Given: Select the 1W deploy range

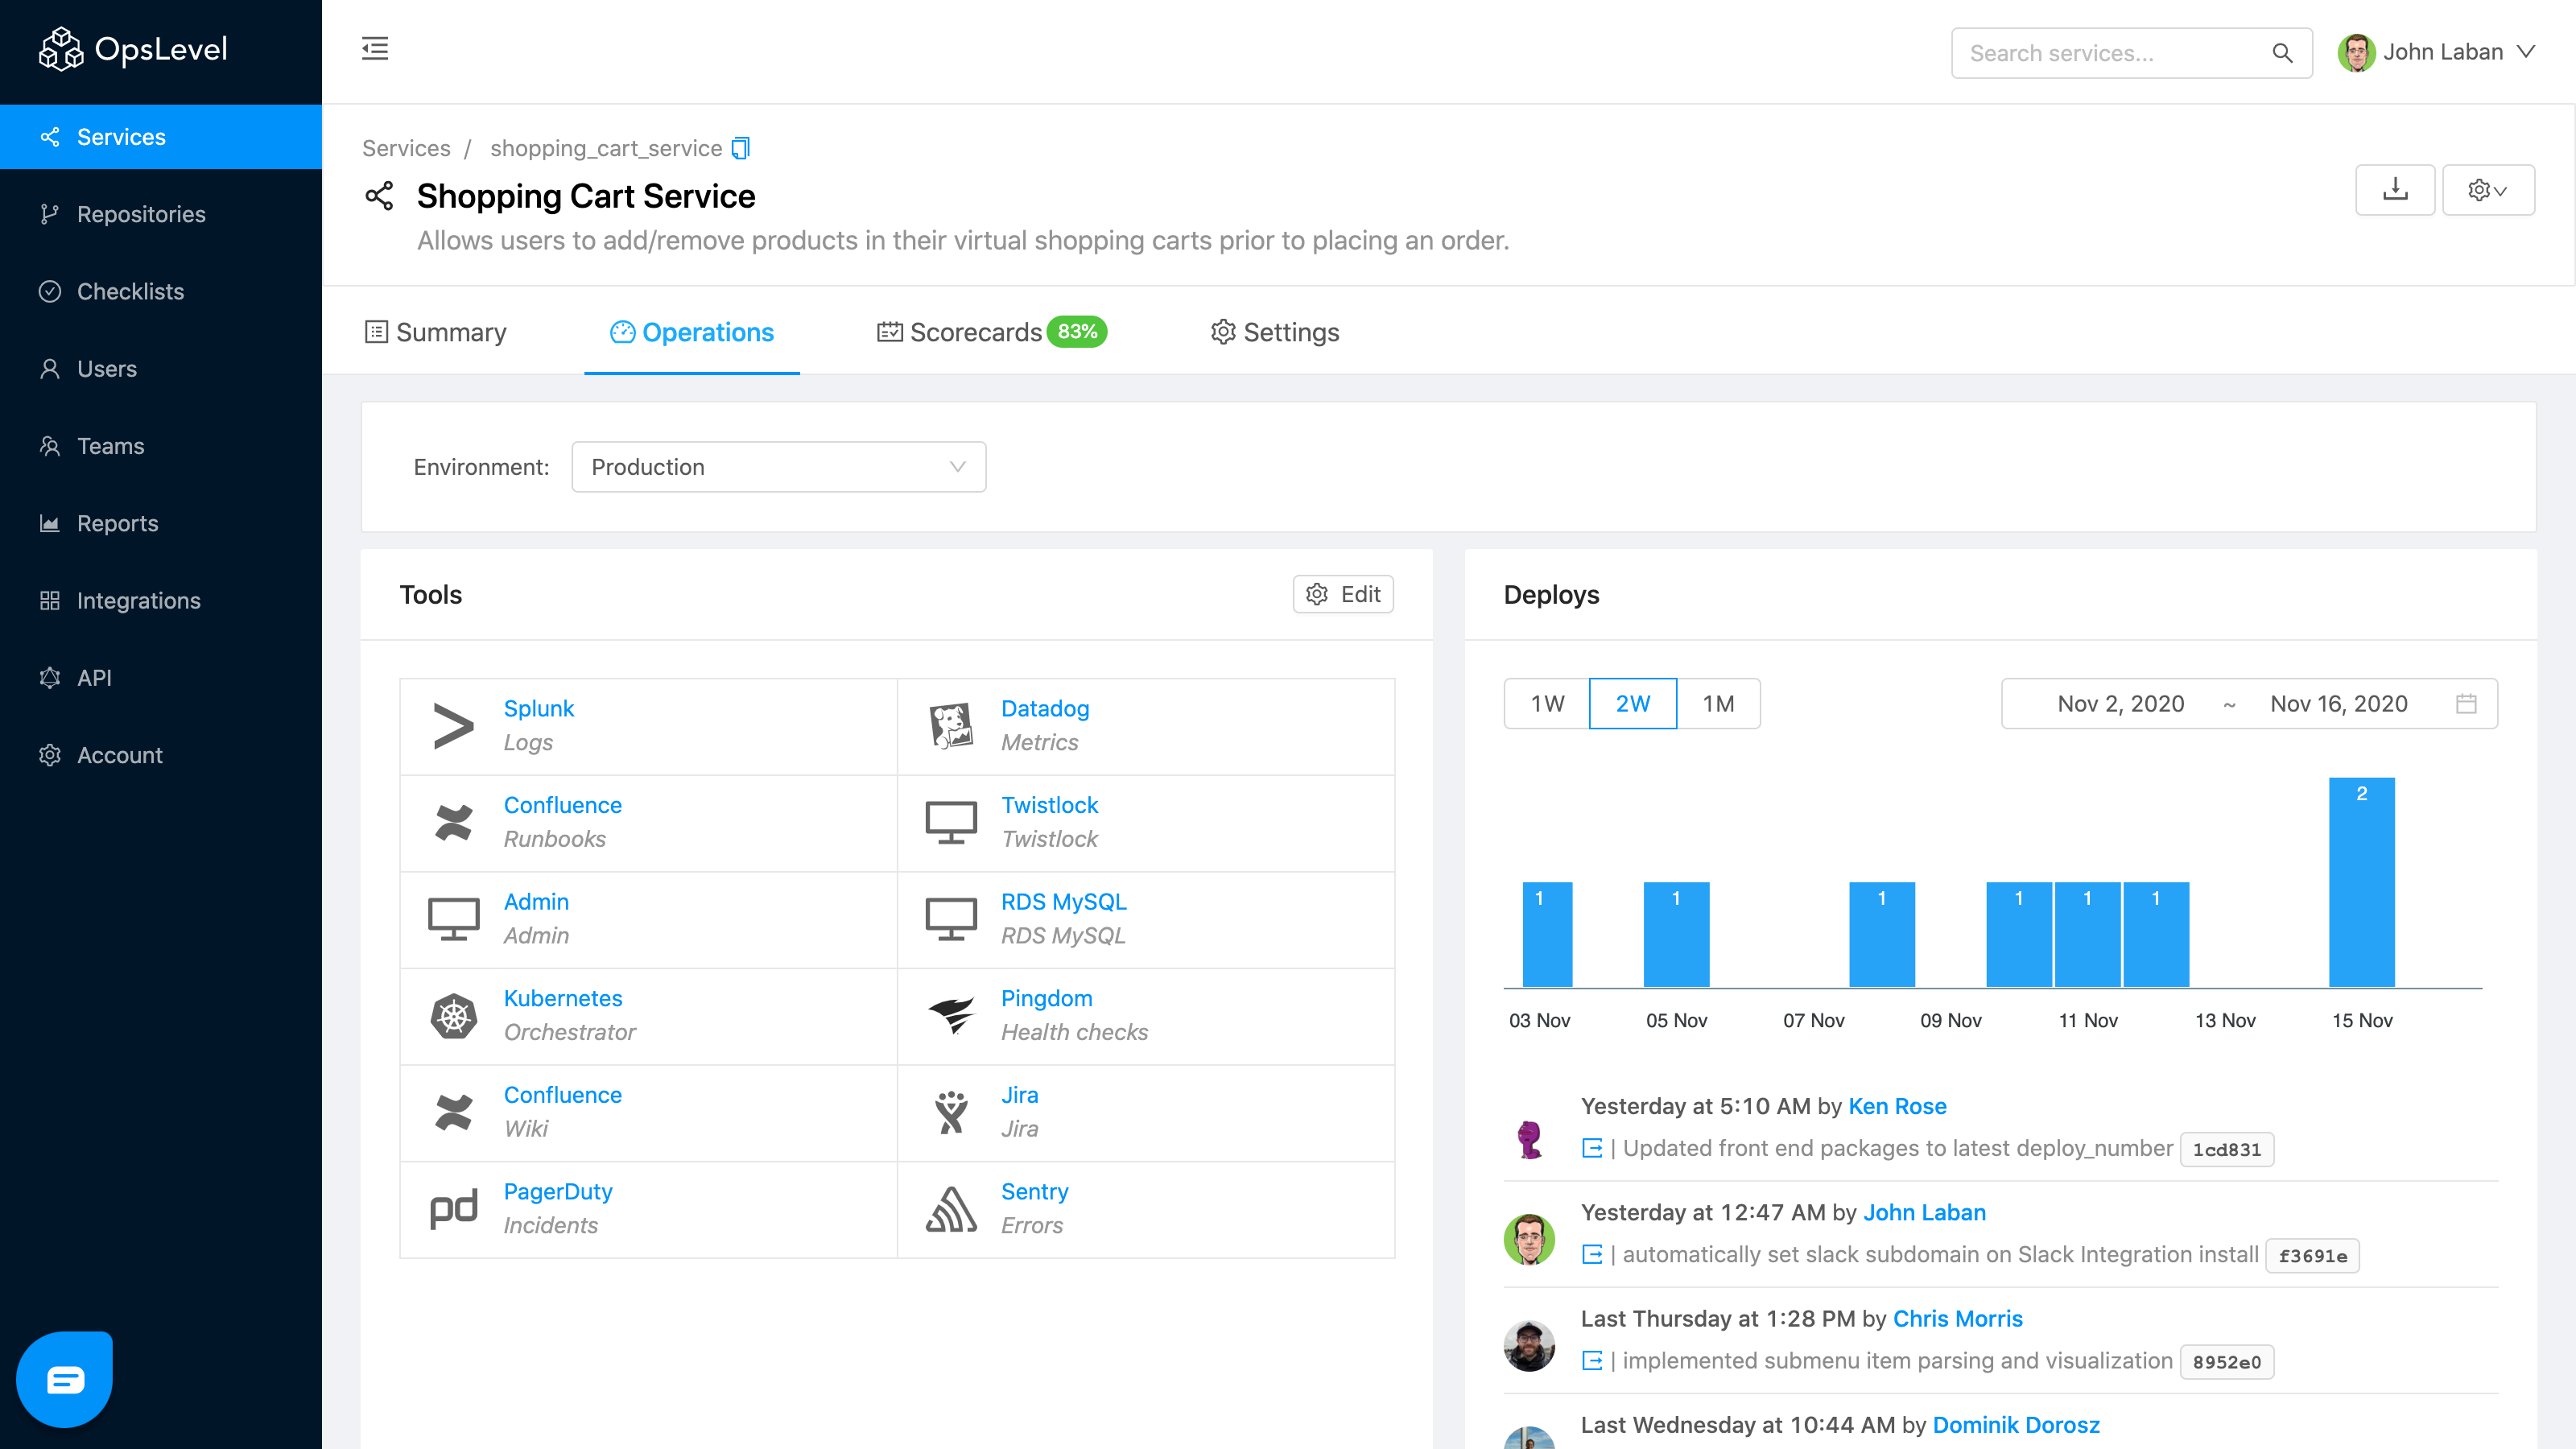Looking at the screenshot, I should pos(1547,704).
